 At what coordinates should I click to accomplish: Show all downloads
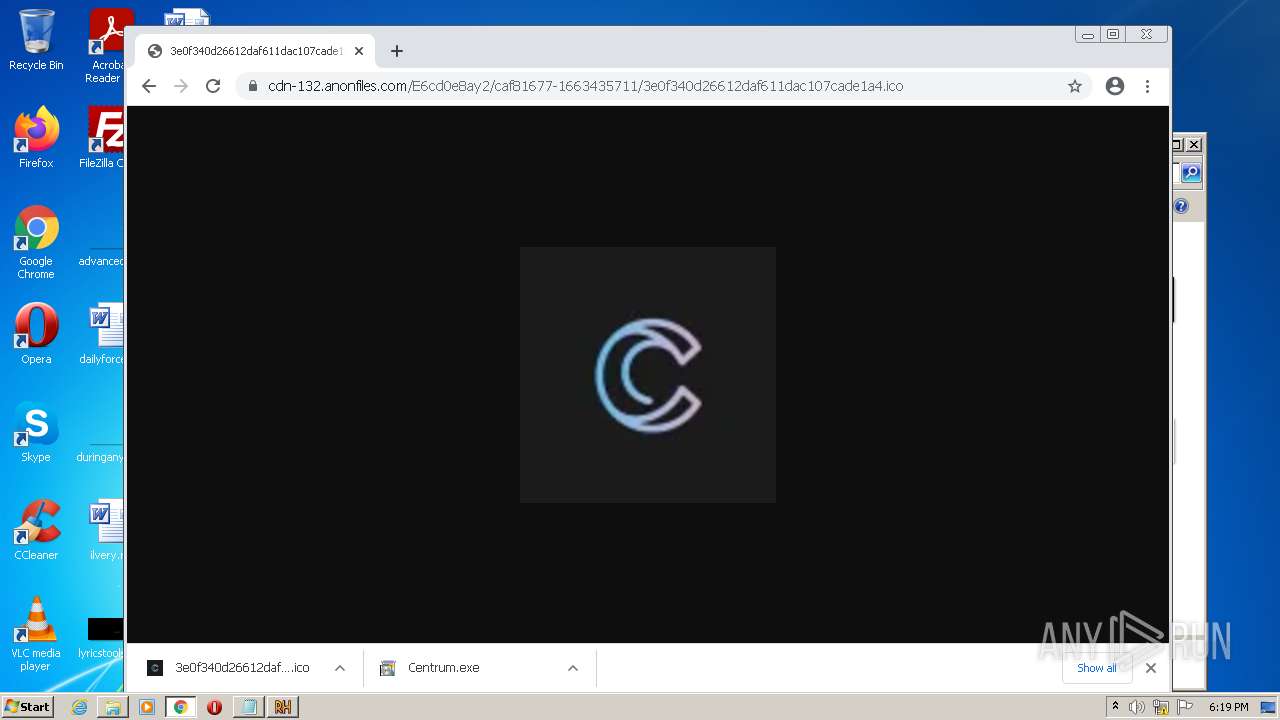[1097, 668]
